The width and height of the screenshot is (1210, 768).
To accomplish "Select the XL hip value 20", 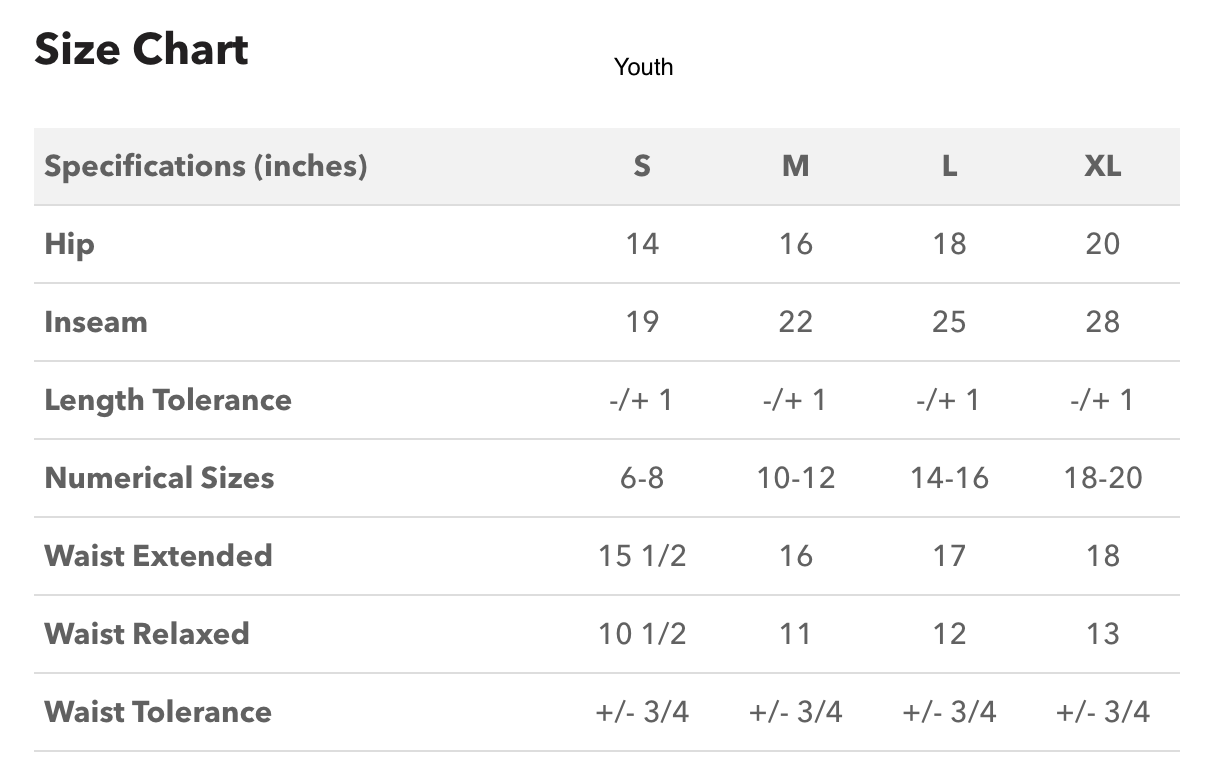I will pyautogui.click(x=1102, y=244).
